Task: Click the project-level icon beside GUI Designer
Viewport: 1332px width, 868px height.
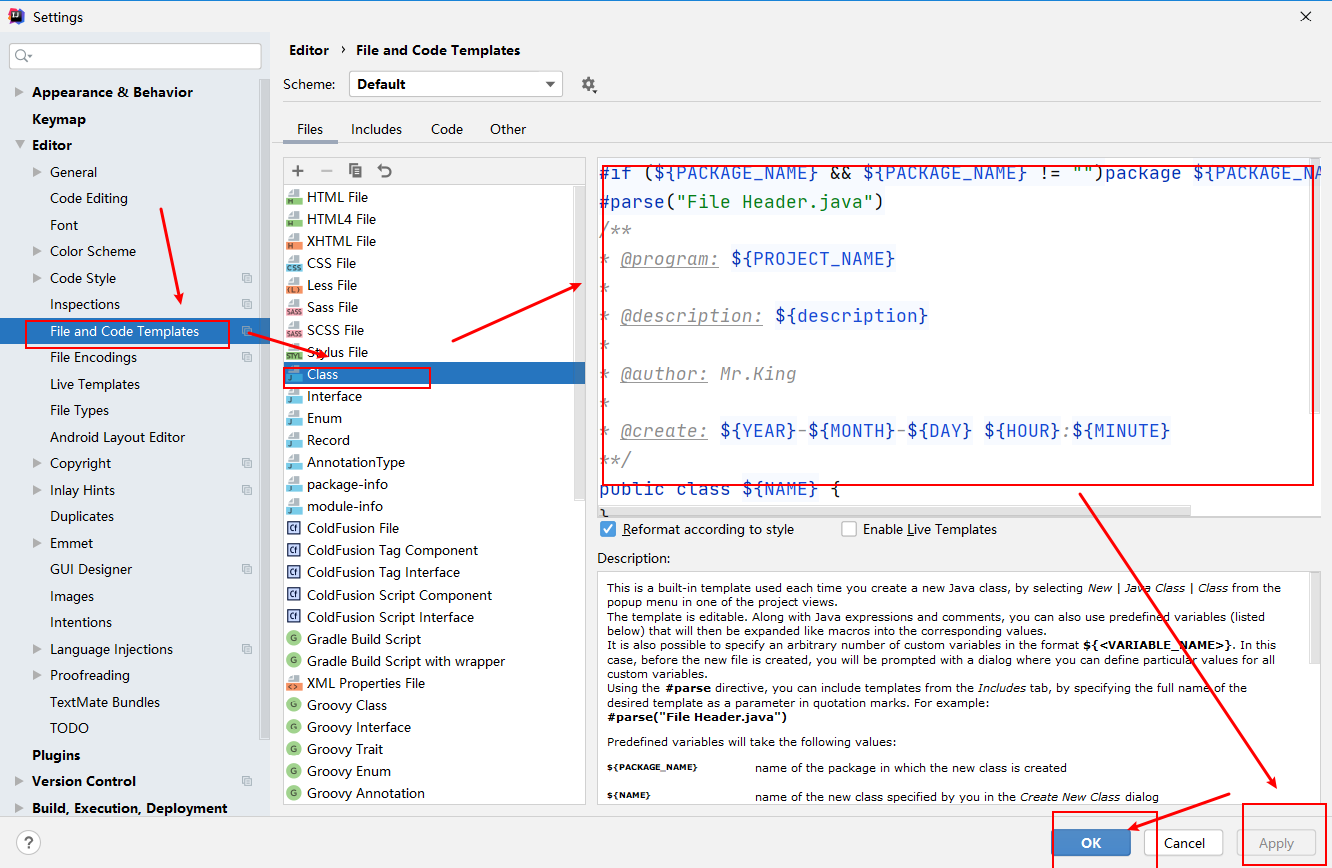Action: click(x=247, y=569)
